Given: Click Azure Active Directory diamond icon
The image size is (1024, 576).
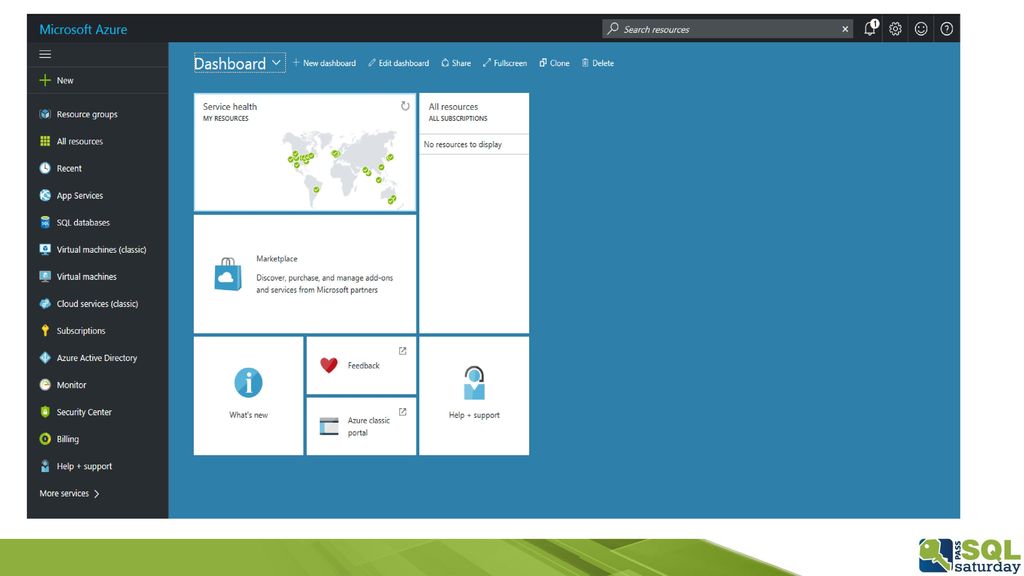Looking at the screenshot, I should click(44, 358).
